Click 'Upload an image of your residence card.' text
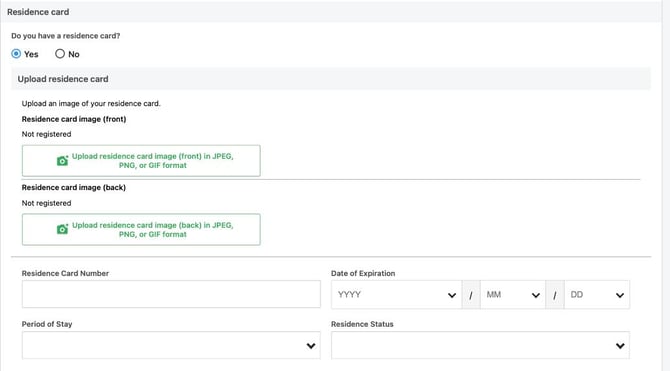This screenshot has width=670, height=371. [91, 103]
